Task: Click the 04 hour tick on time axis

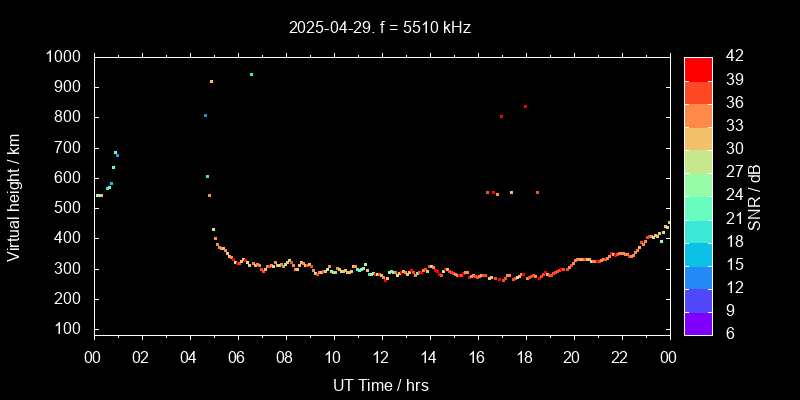Action: point(189,356)
